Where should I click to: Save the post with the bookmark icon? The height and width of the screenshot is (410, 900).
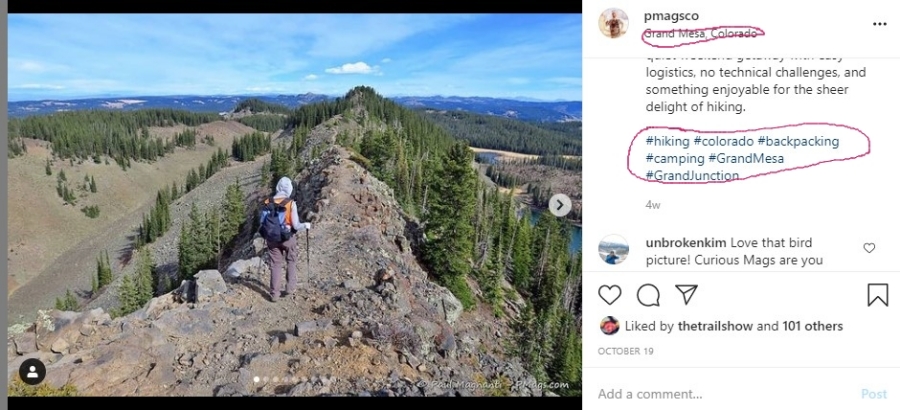pos(877,295)
